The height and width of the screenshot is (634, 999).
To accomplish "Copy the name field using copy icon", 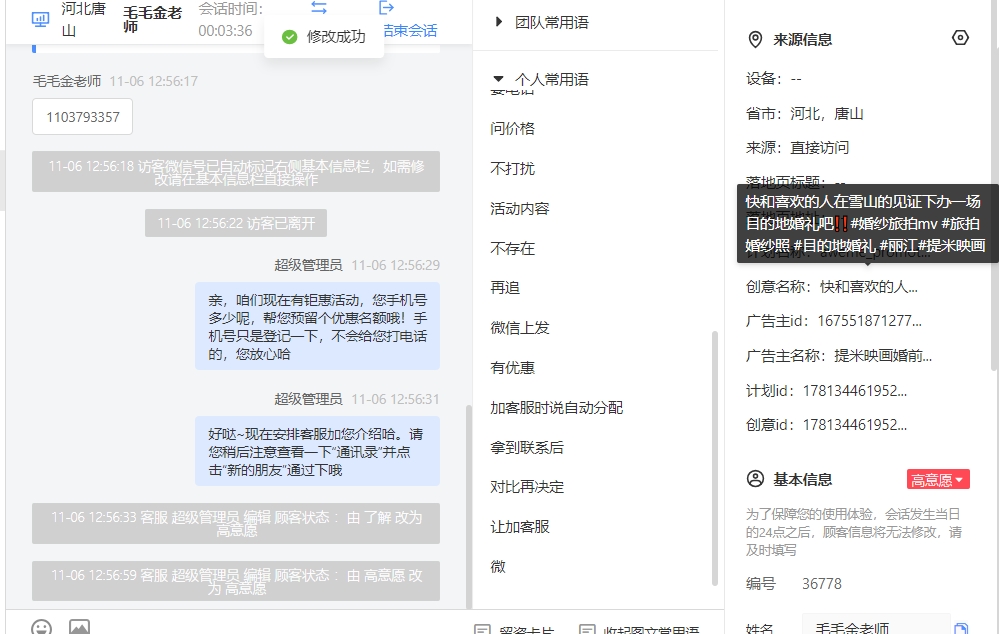I will pos(961,628).
